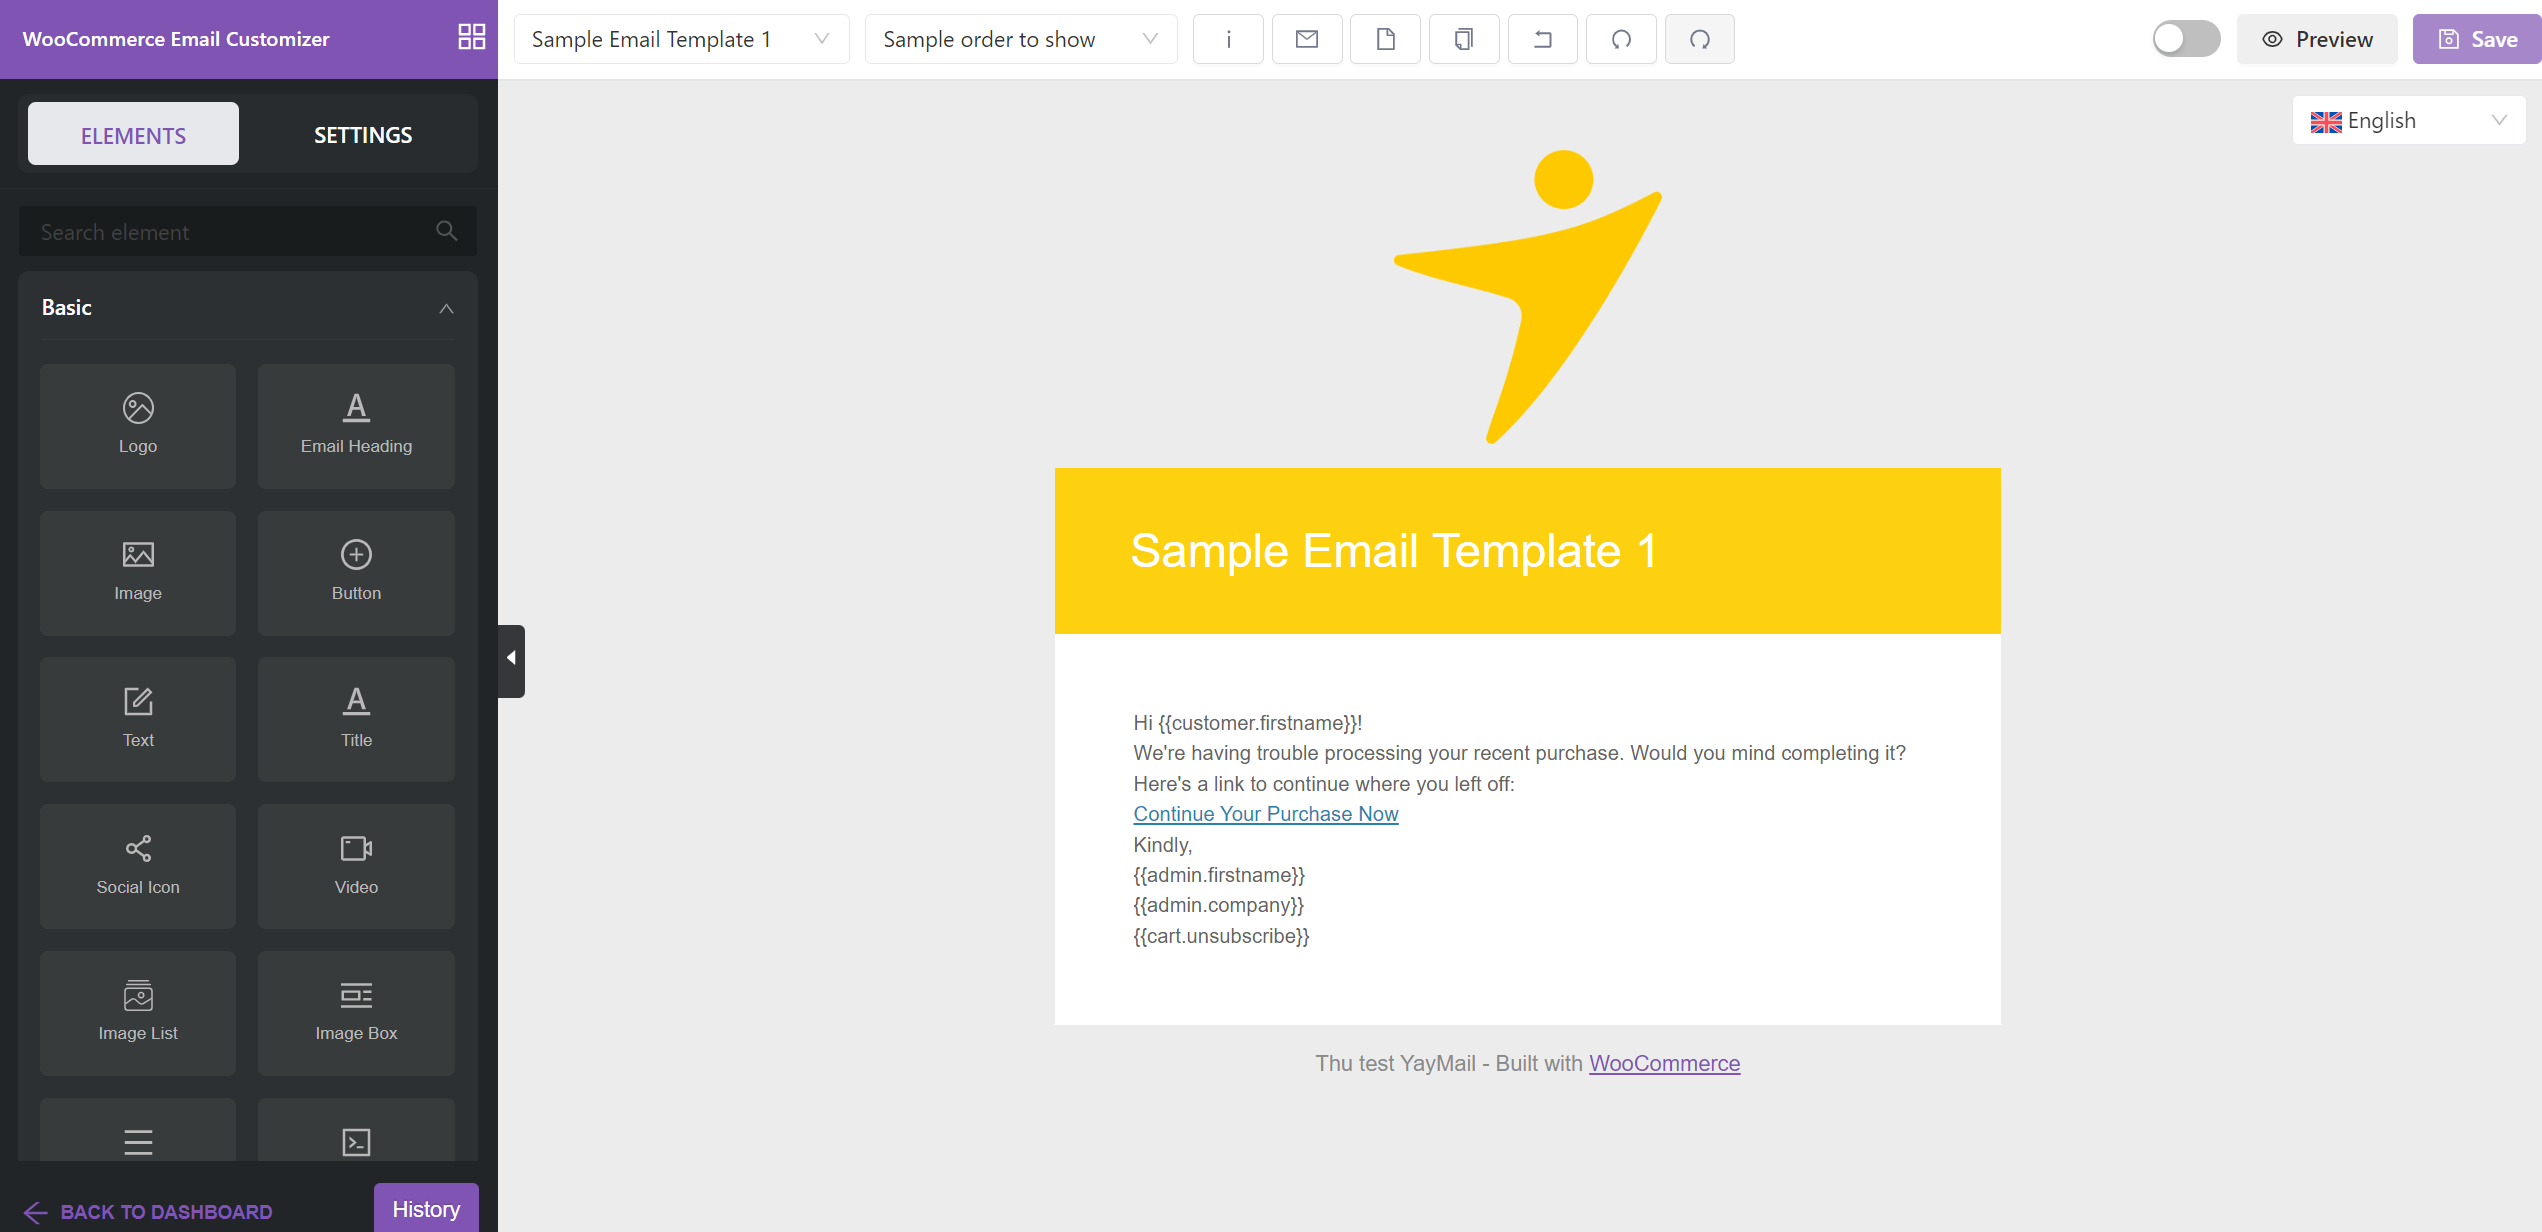Pick the Video element
This screenshot has height=1232, width=2542.
(x=356, y=865)
